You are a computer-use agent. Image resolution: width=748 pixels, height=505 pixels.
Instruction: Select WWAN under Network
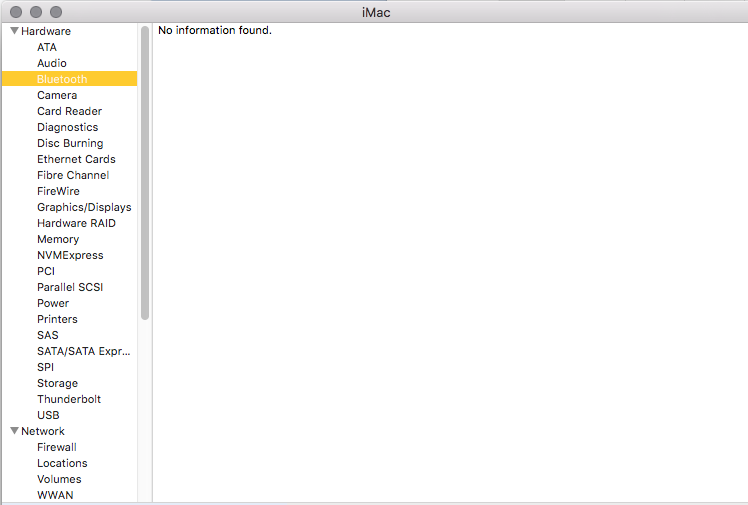[55, 495]
